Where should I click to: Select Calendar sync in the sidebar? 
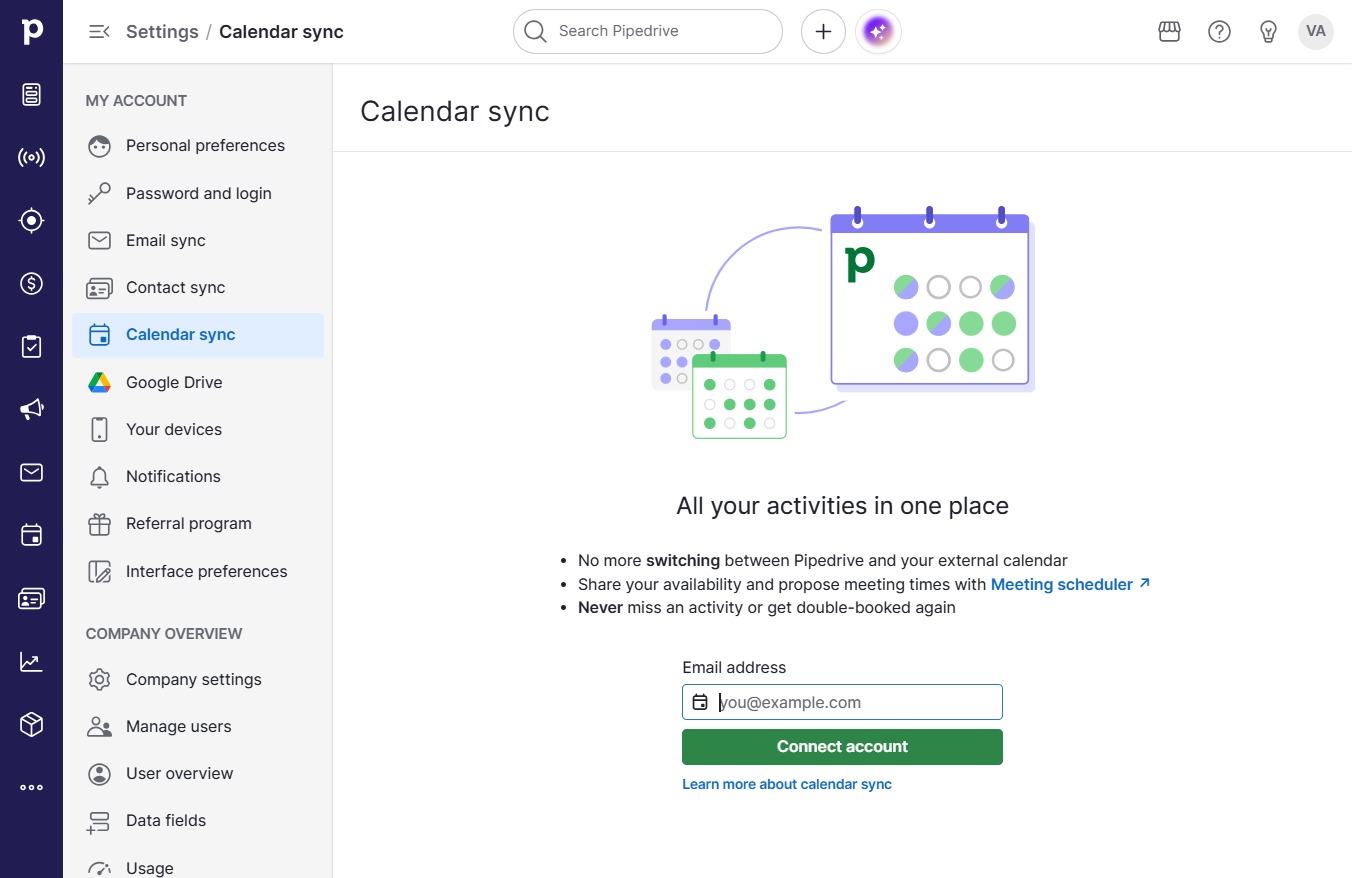point(198,335)
